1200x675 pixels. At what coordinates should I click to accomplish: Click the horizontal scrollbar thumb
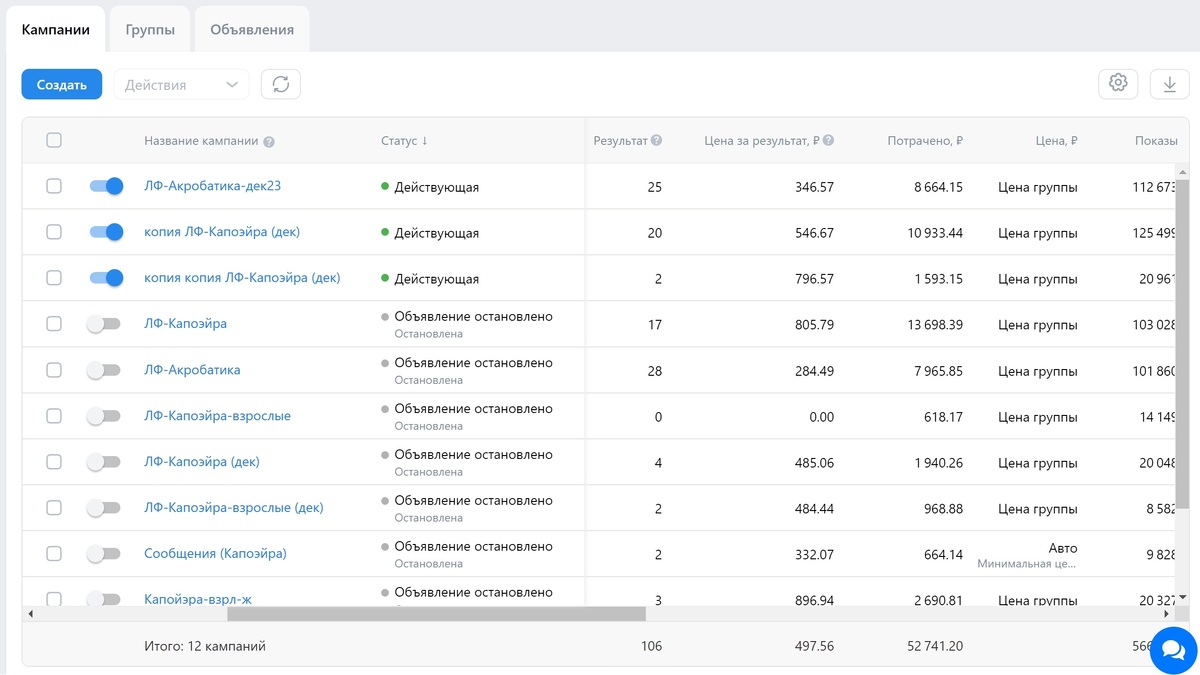pyautogui.click(x=437, y=614)
